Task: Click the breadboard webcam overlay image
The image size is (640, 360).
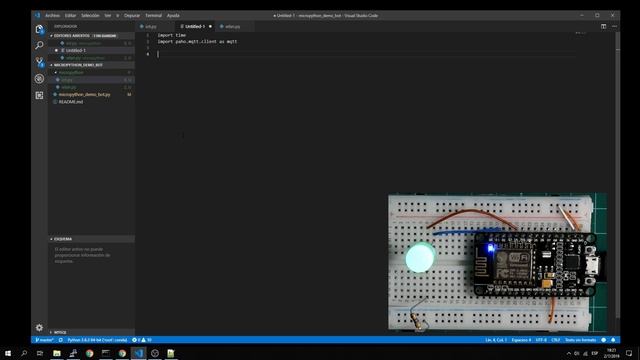Action: (x=497, y=262)
